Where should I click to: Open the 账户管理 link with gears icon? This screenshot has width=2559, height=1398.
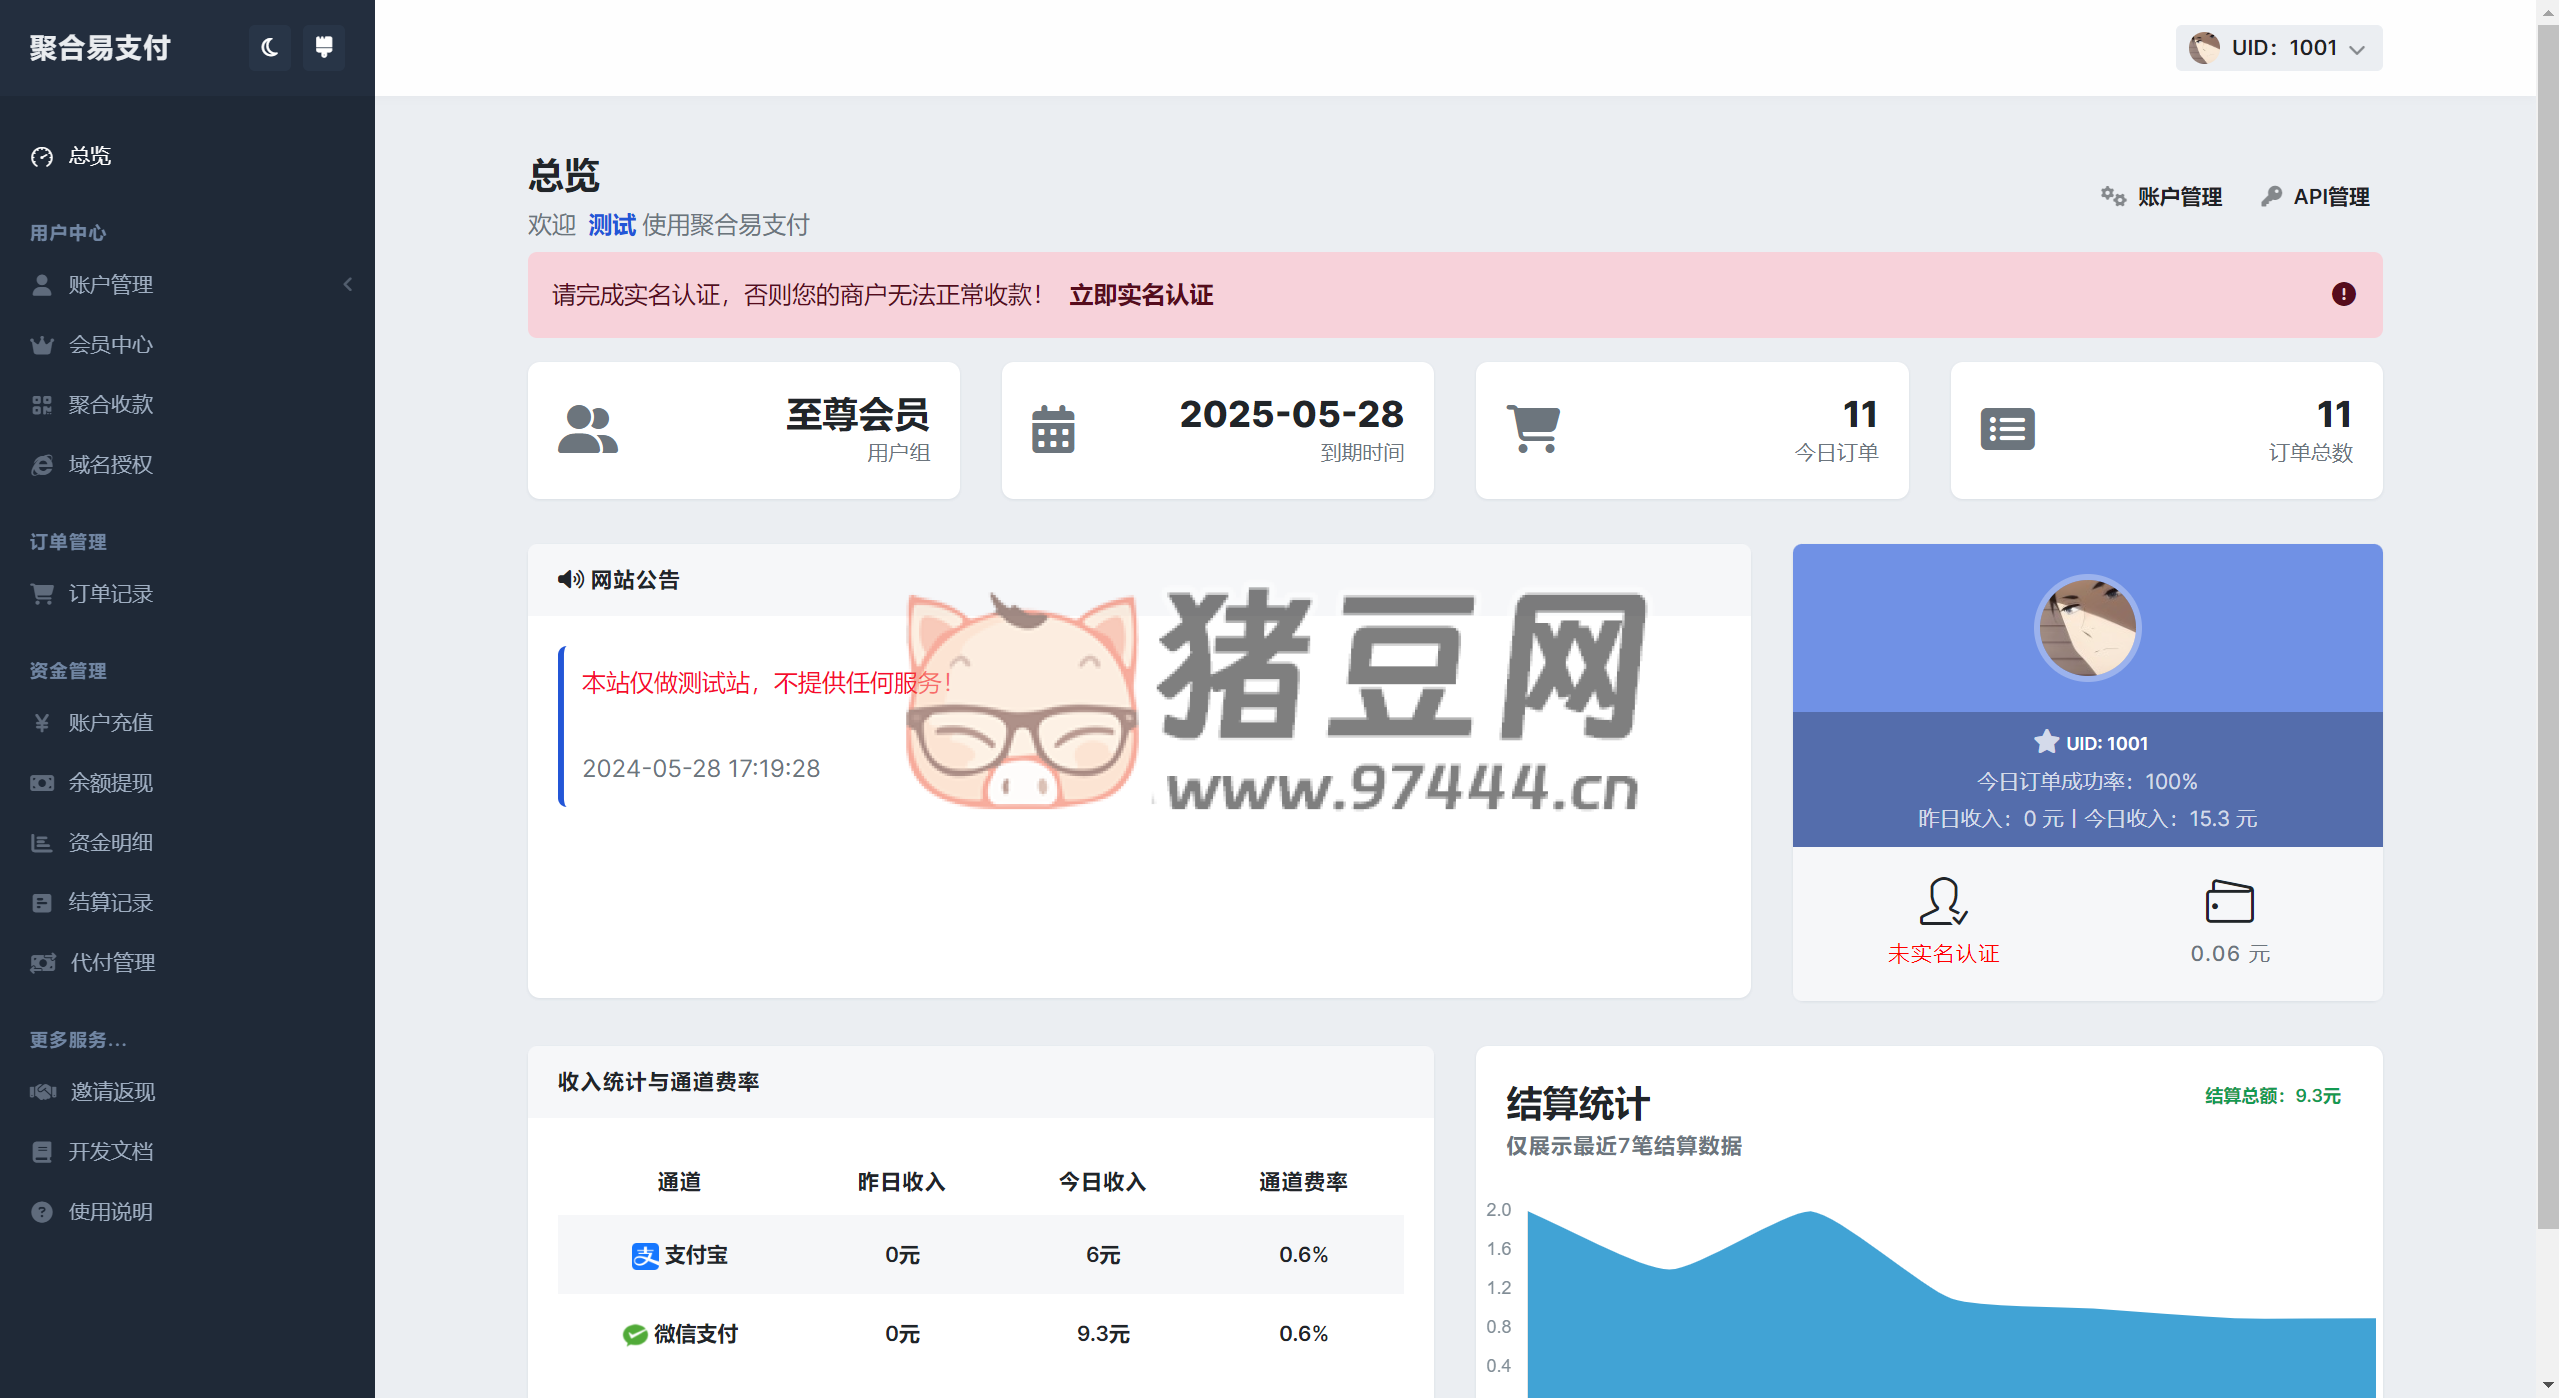(2161, 197)
